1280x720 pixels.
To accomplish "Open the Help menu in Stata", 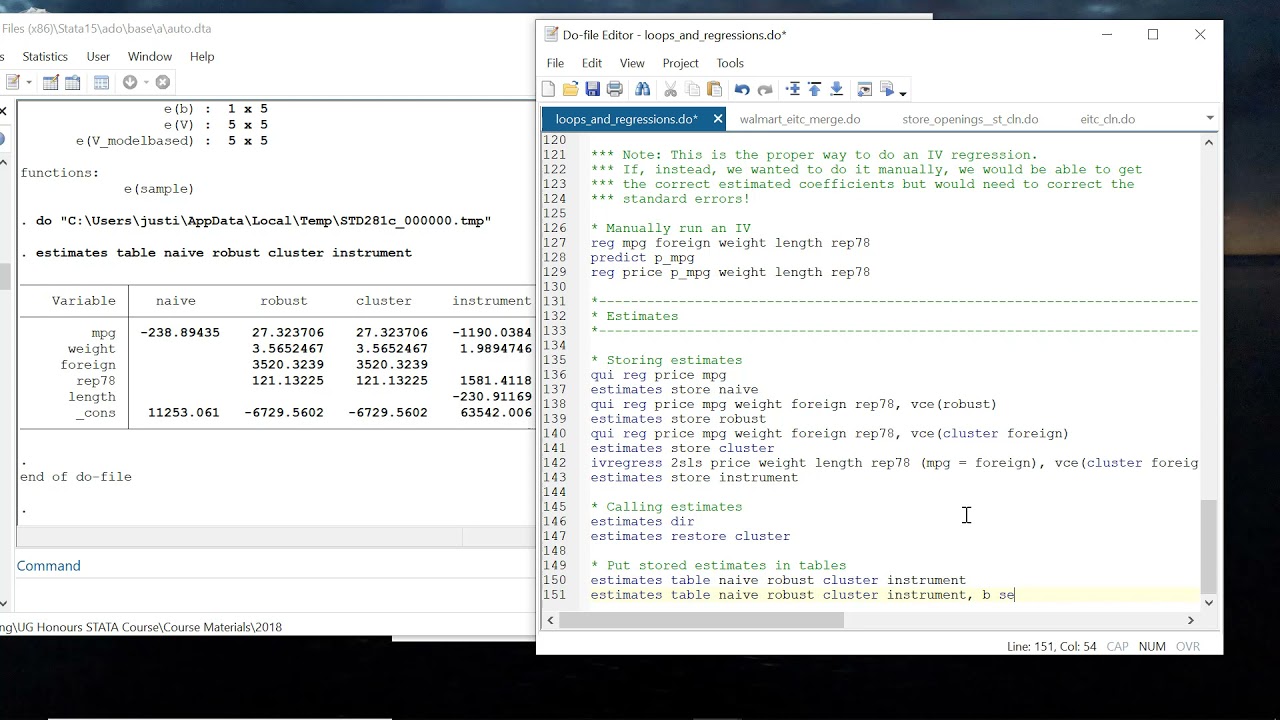I will click(x=202, y=56).
